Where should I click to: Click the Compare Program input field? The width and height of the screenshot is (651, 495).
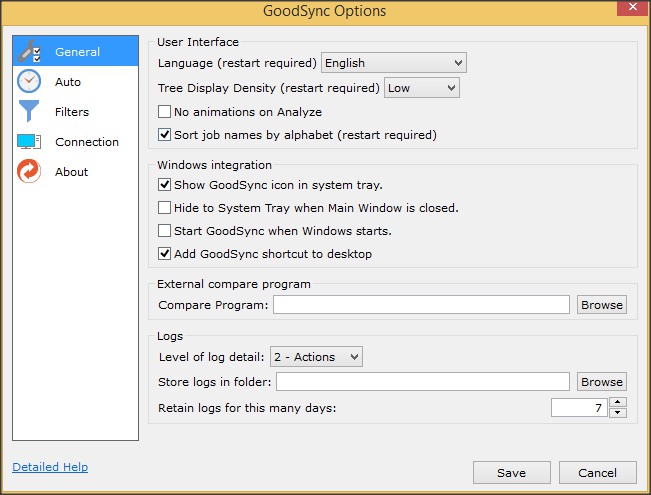point(421,305)
